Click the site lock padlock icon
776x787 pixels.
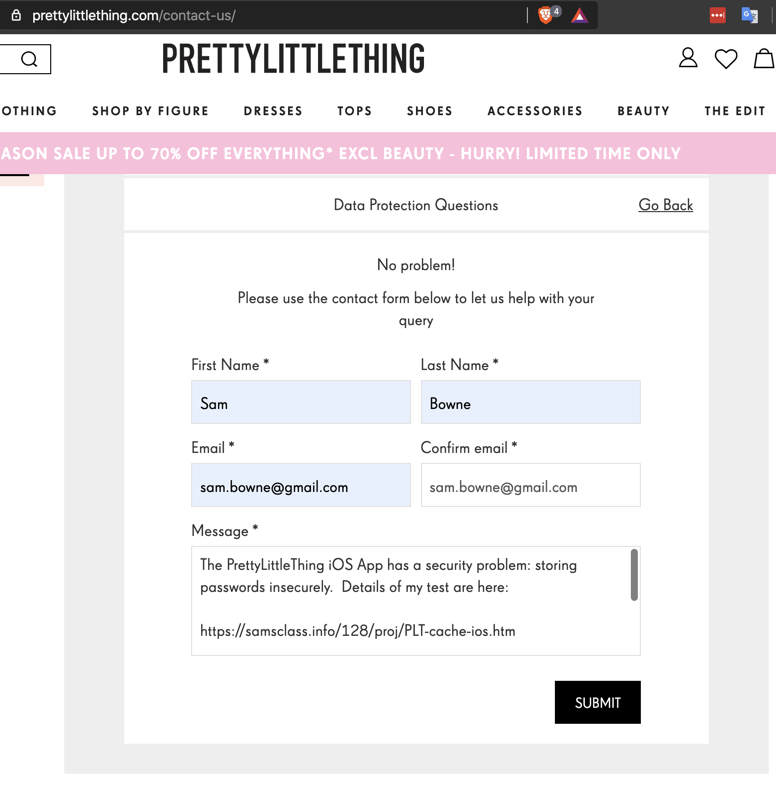15,16
